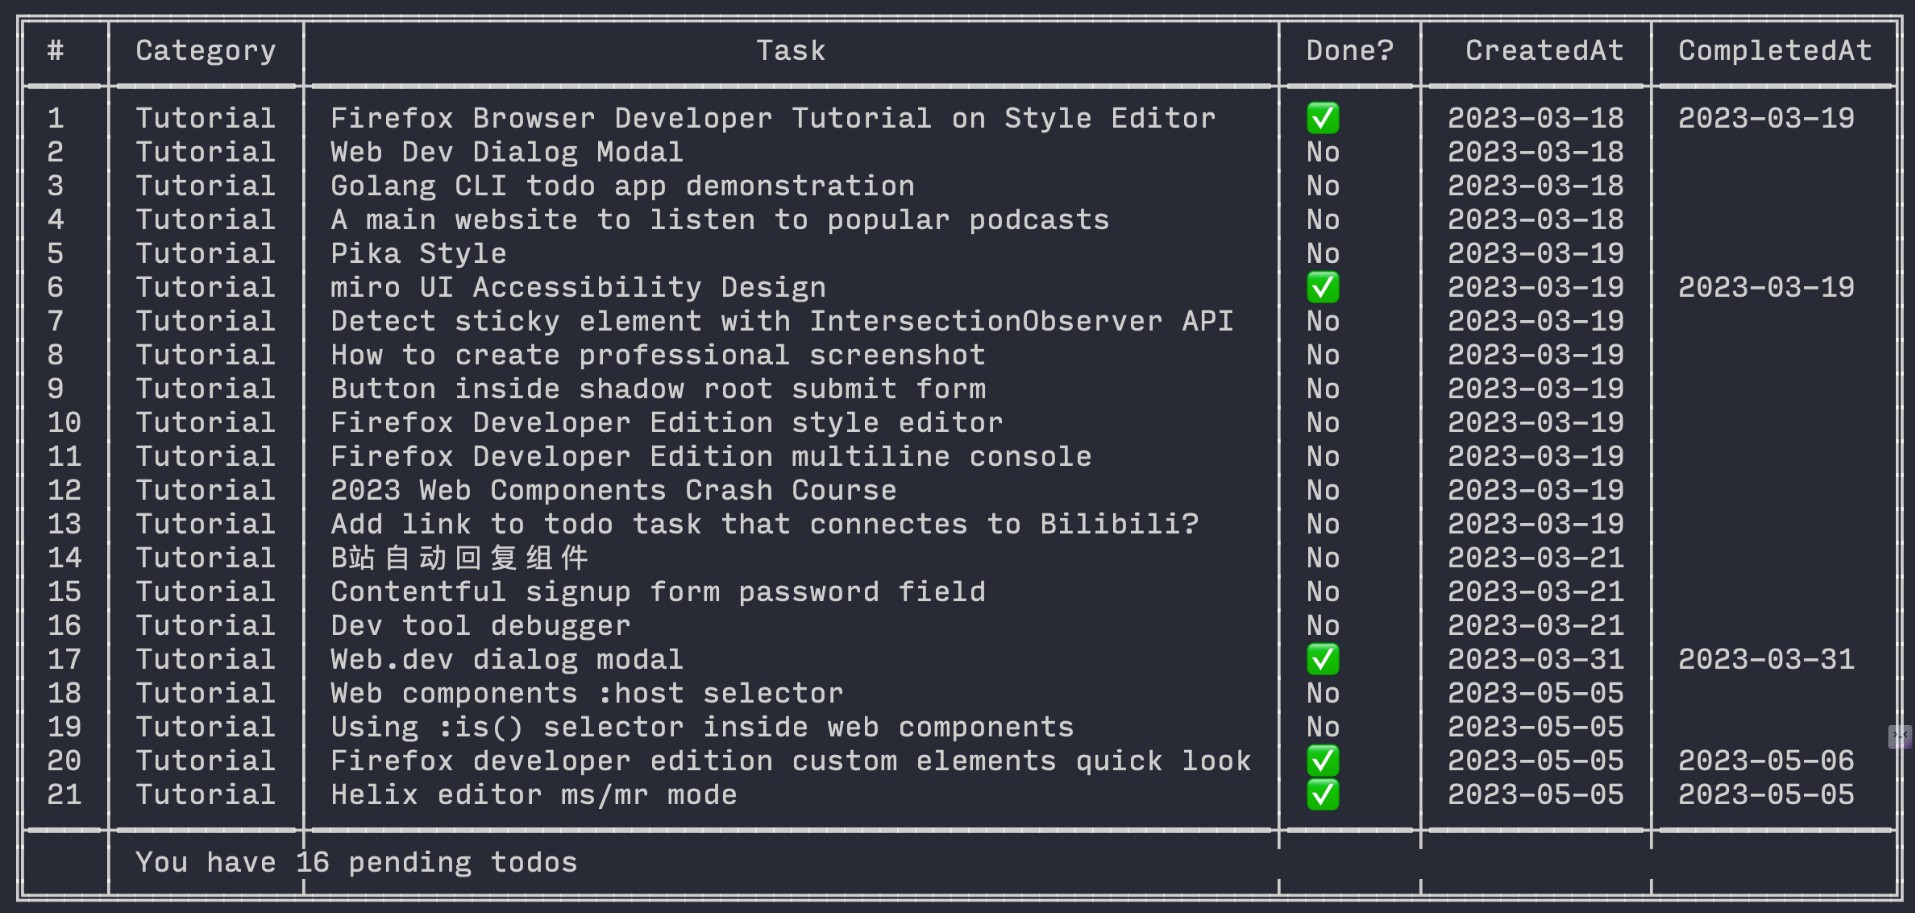
Task: Select task "Web.dev dialog modal"
Action: [x=507, y=660]
